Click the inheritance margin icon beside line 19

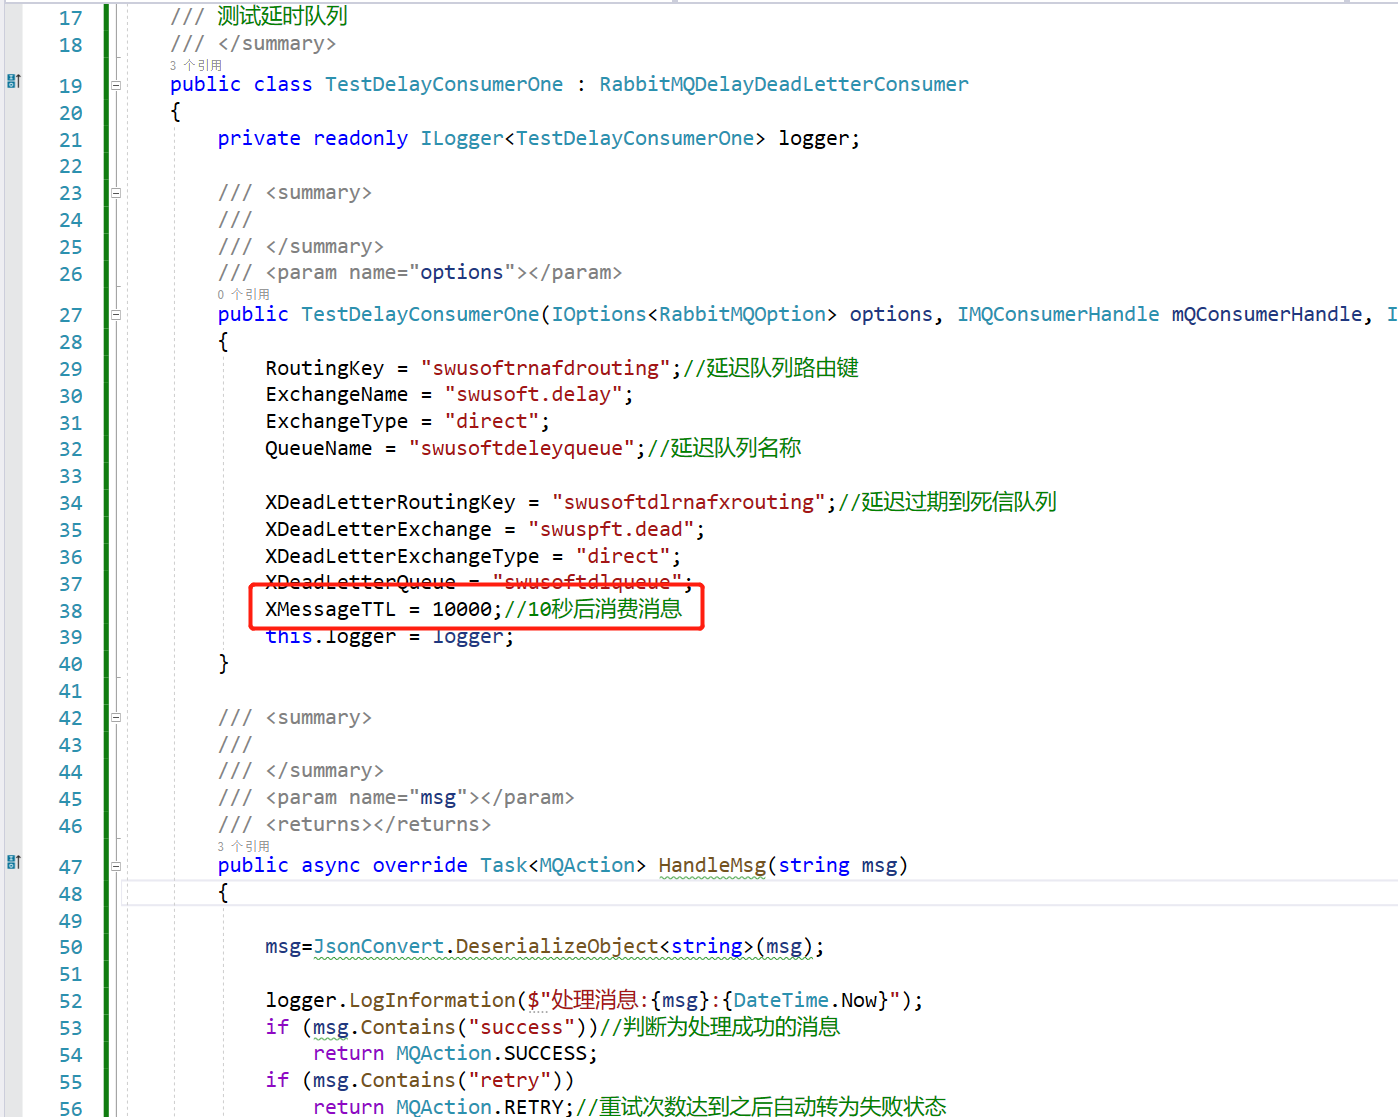coord(14,81)
